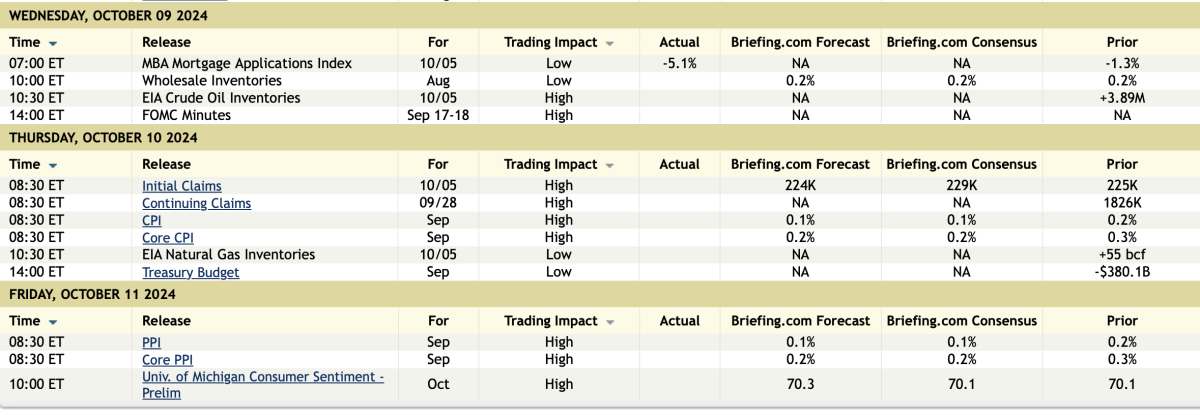Click Wednesday's Trading Impact sort arrow
1200x420 pixels.
point(610,43)
